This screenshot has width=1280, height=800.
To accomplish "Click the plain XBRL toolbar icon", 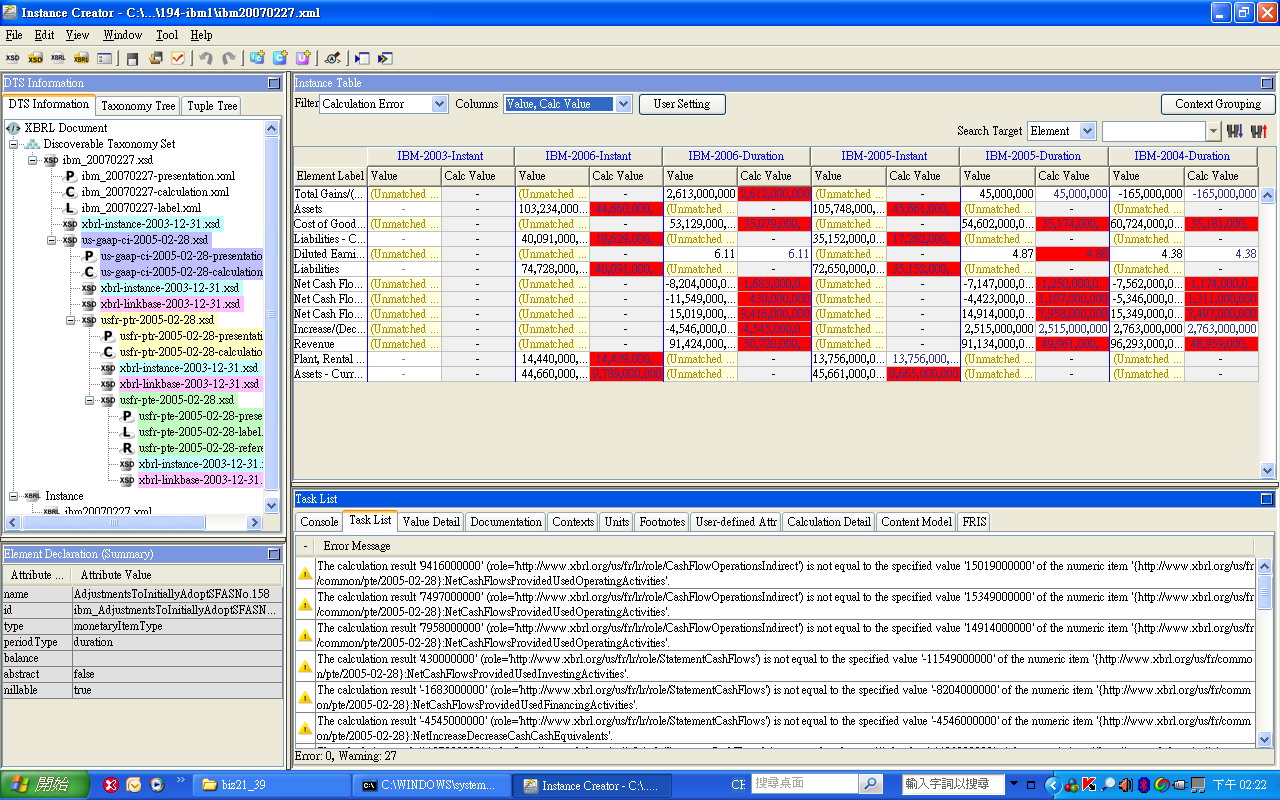I will 58,58.
